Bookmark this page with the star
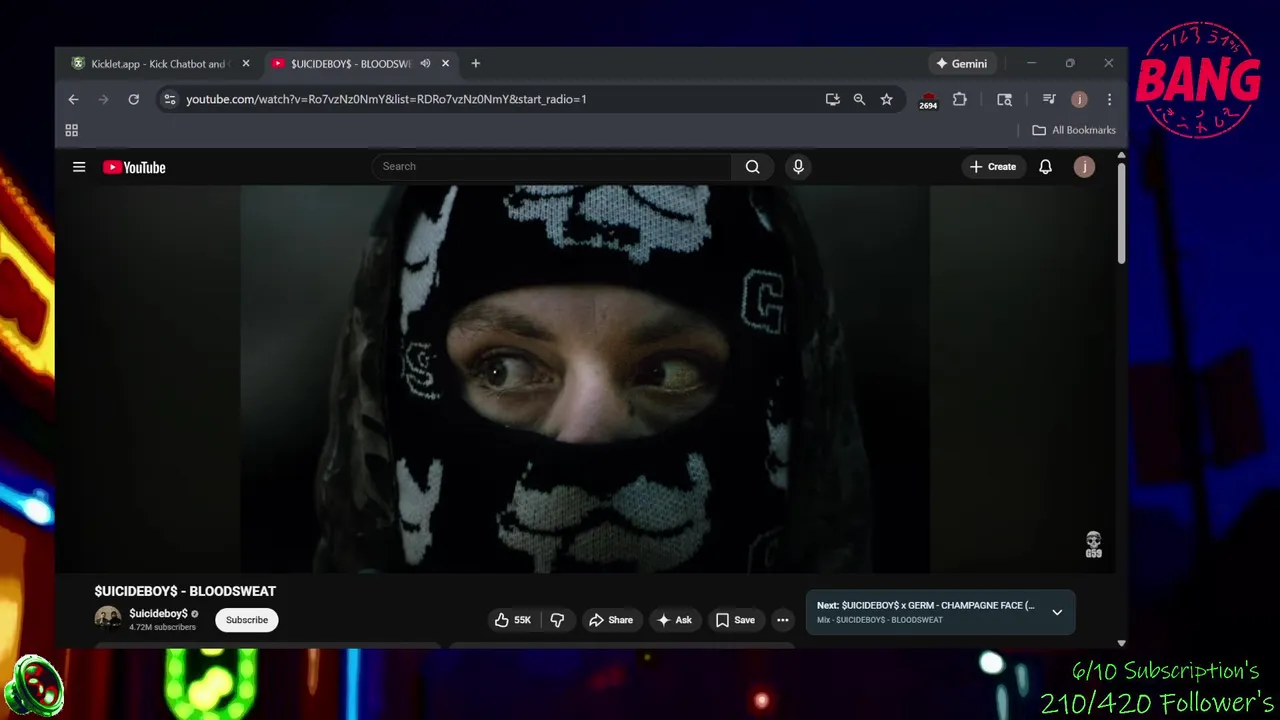 point(886,99)
